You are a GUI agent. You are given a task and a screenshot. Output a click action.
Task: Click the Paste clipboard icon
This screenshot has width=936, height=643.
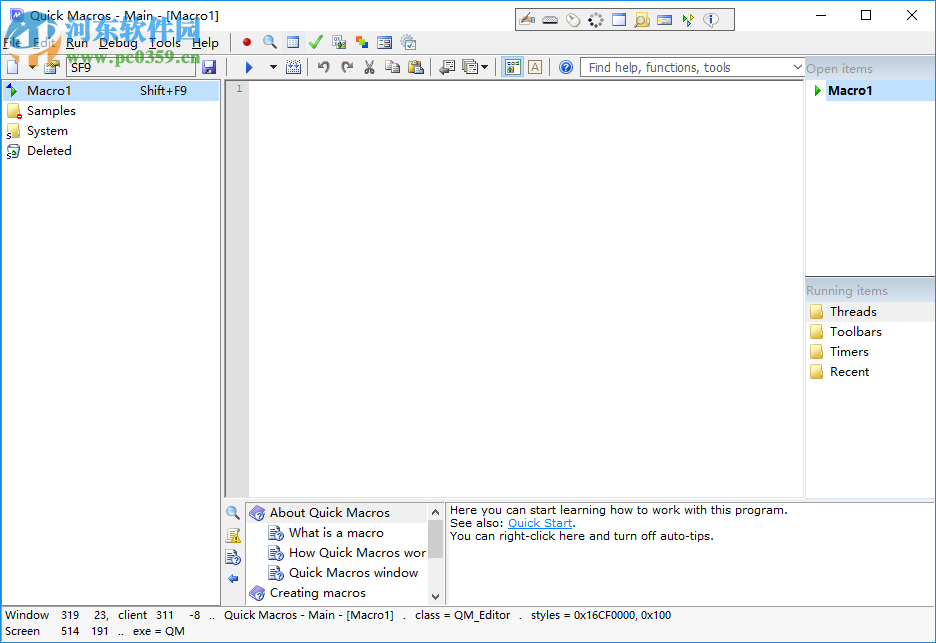(415, 67)
